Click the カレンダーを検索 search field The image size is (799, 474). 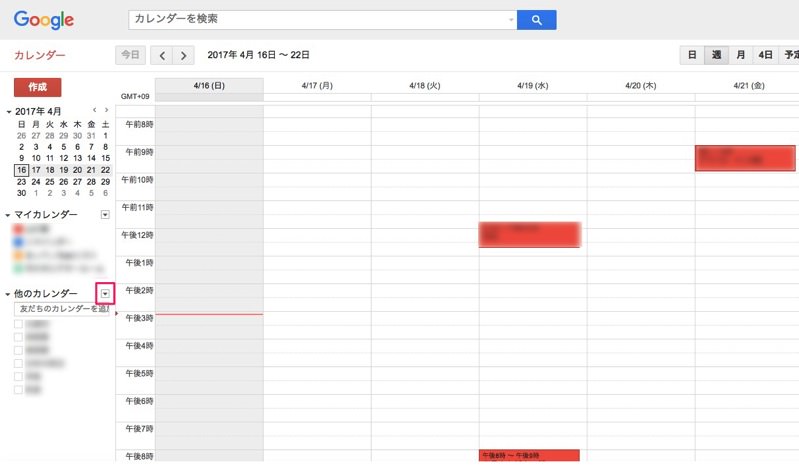(320, 20)
